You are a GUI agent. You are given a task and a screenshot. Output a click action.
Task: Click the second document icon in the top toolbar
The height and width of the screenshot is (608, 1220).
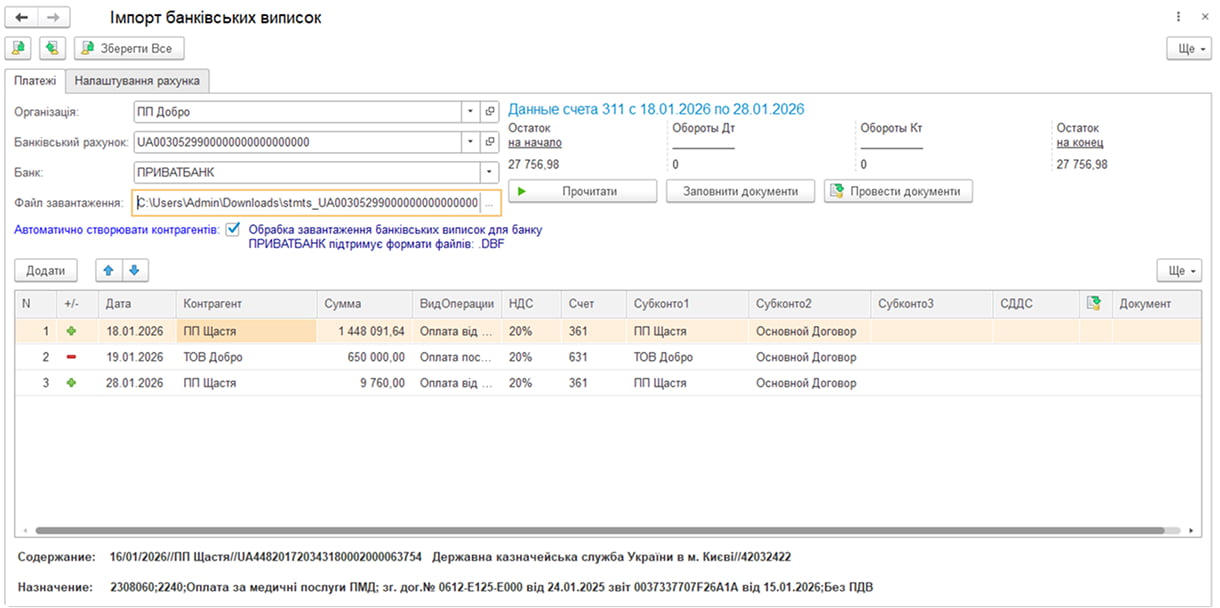[x=52, y=48]
